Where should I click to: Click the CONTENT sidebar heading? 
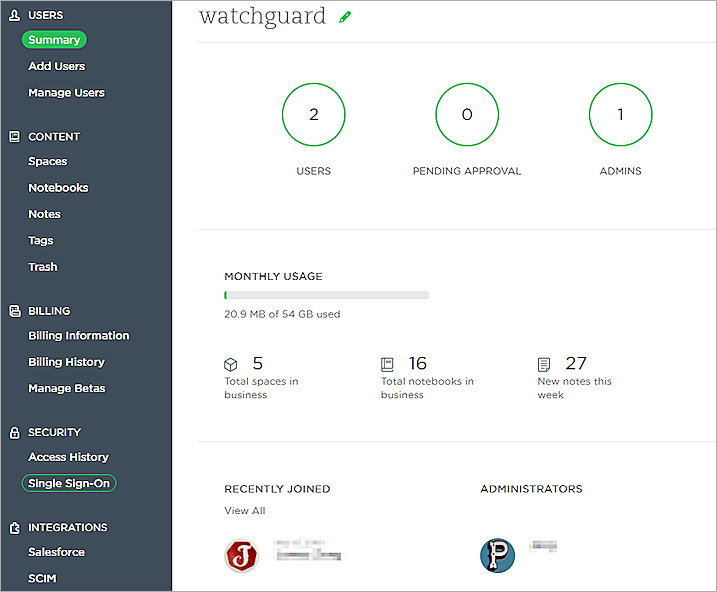point(54,137)
